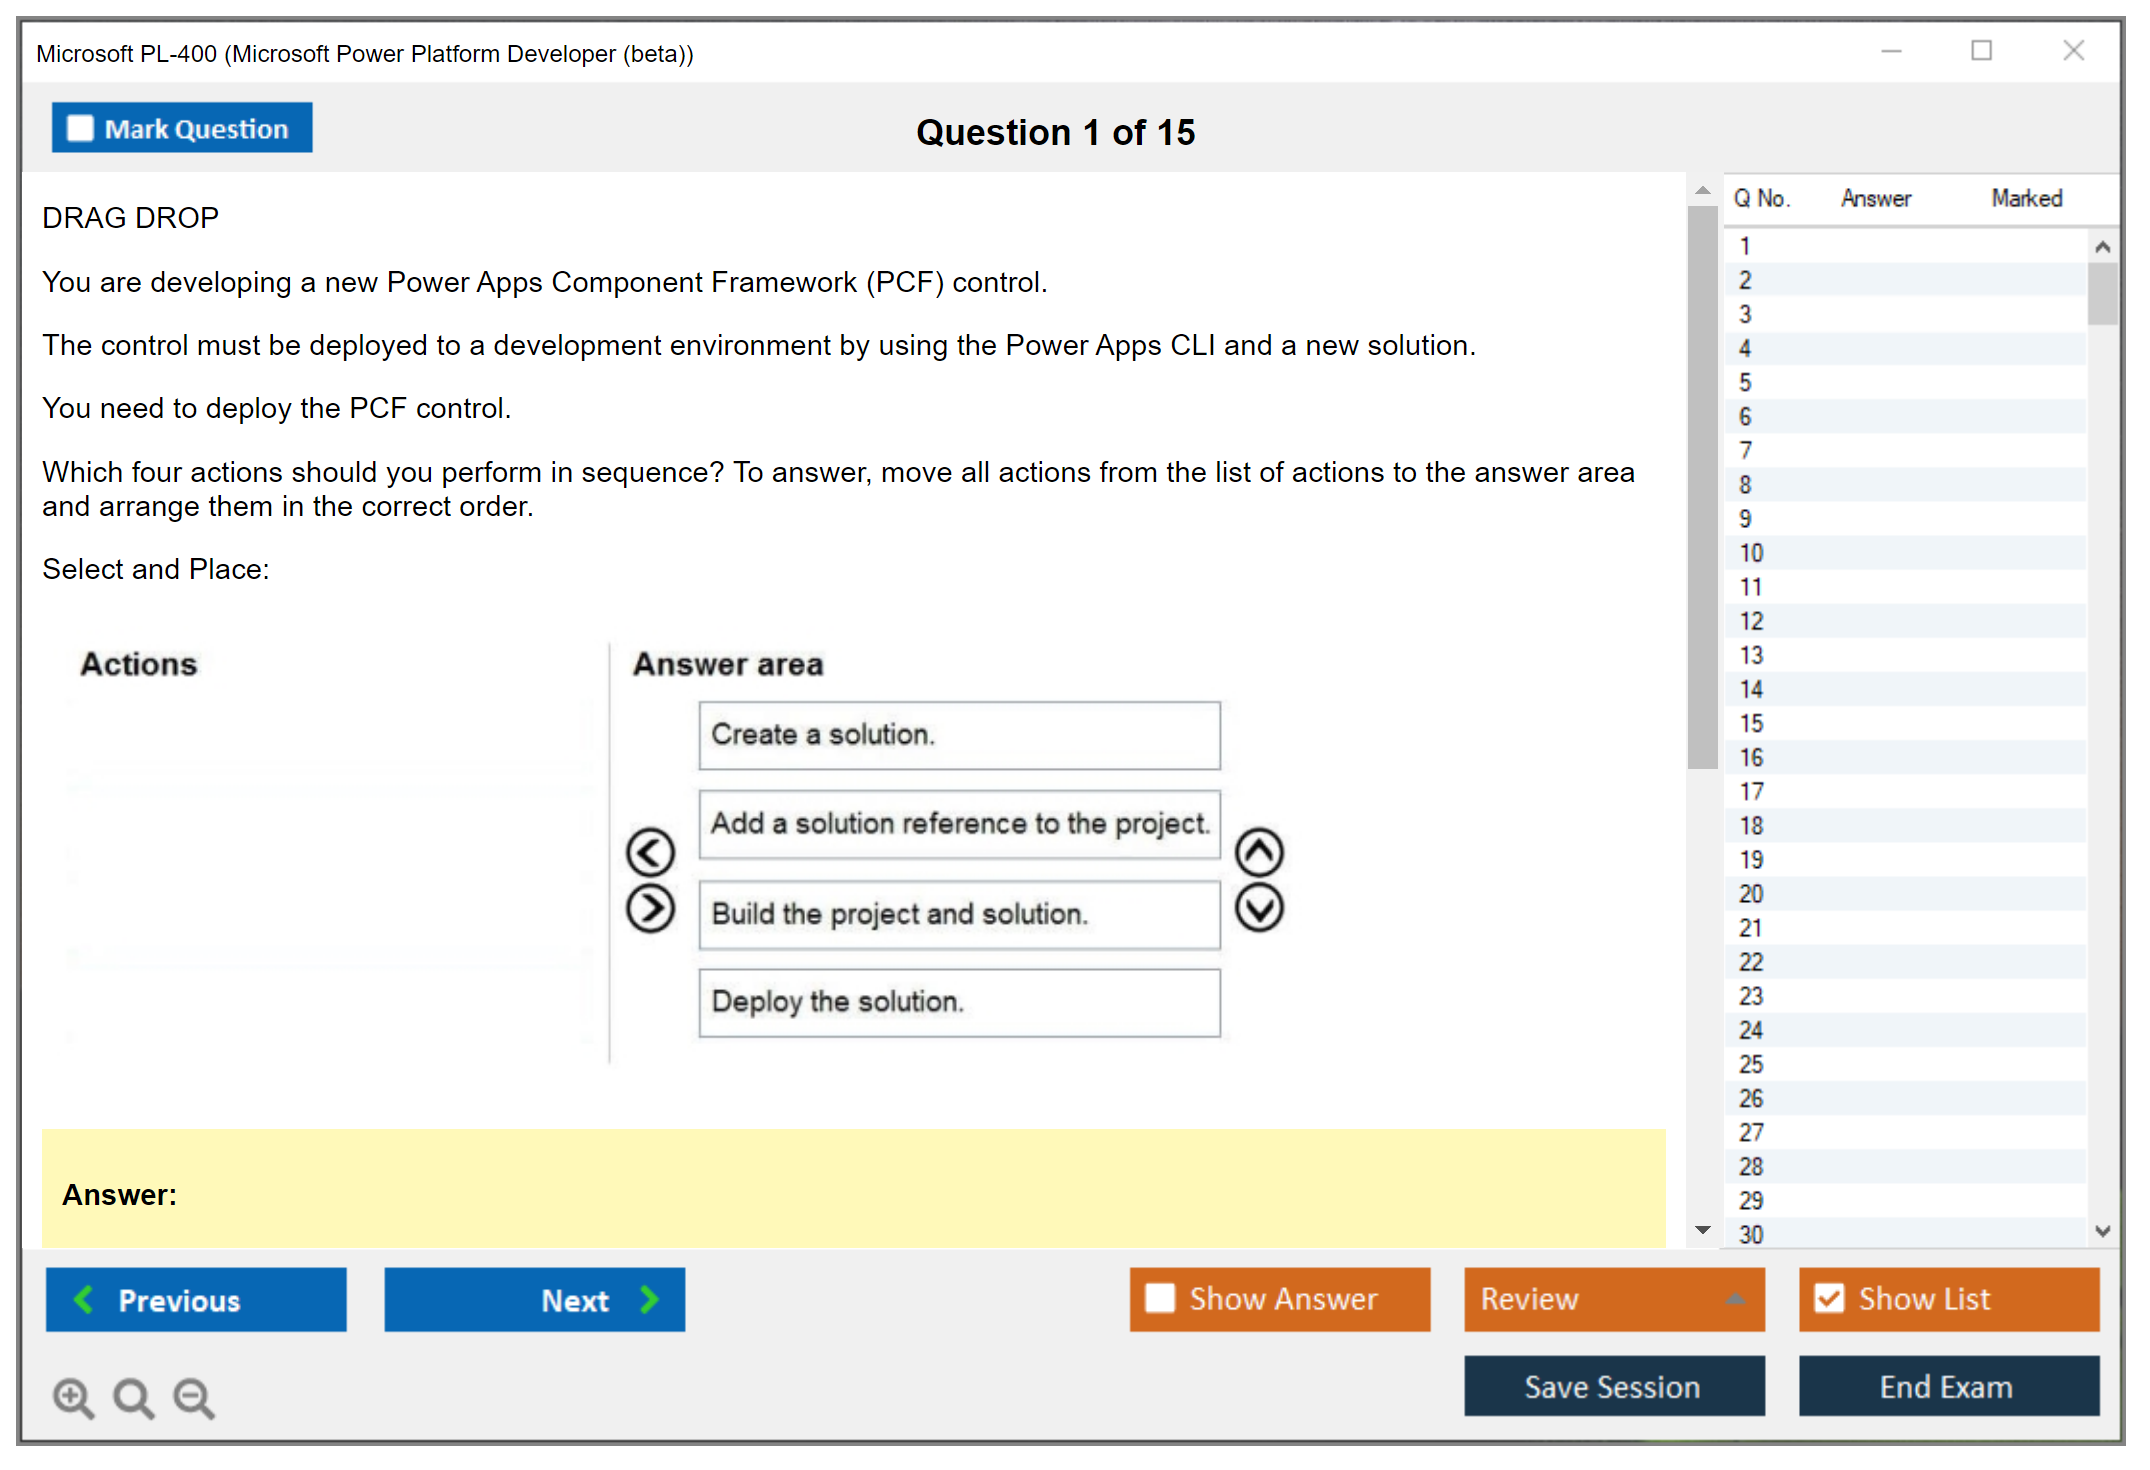
Task: Select question 15 in the list
Action: coord(1751,723)
